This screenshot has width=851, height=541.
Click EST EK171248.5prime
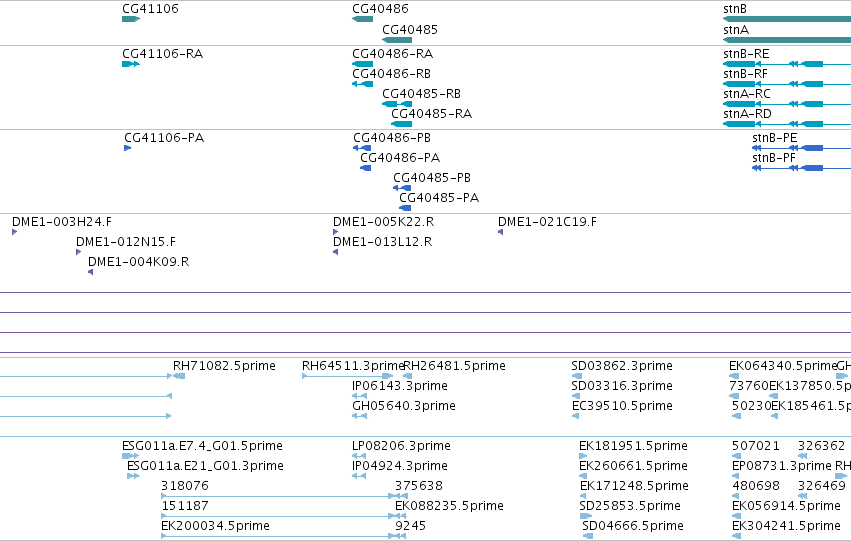(634, 486)
